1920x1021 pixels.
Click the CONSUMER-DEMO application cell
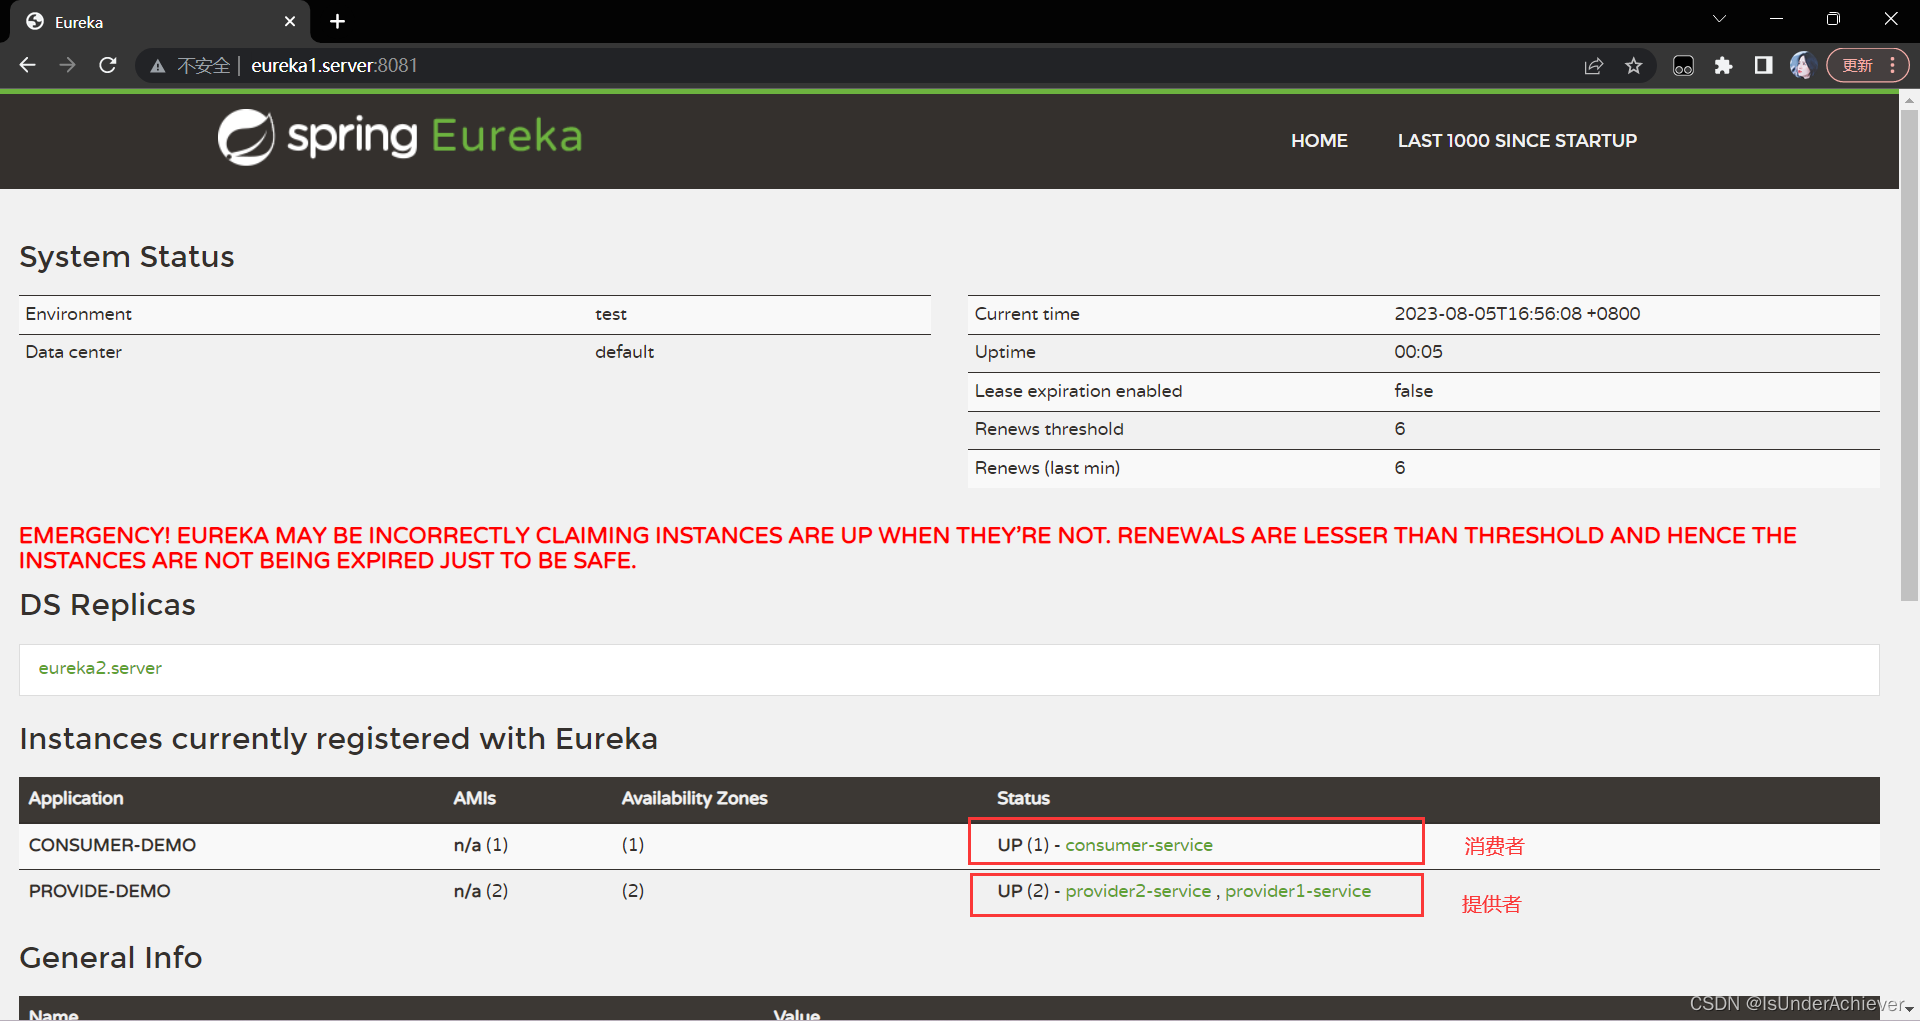112,845
